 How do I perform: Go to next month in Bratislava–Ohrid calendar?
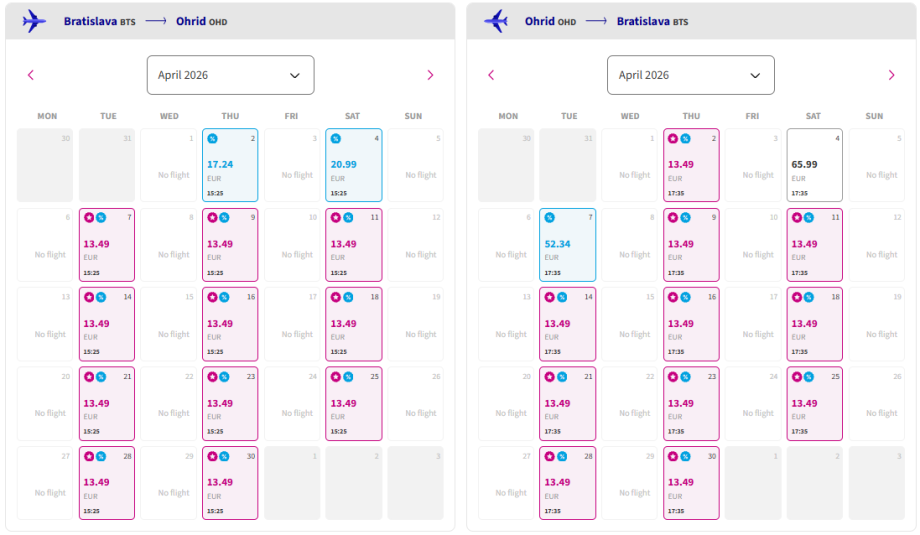(x=430, y=75)
